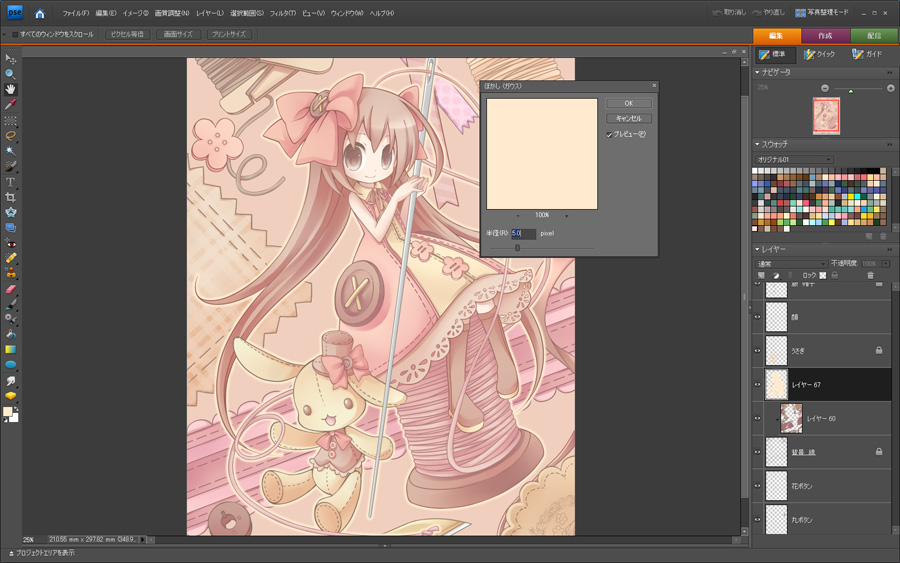Switch to the 配信 tab
The width and height of the screenshot is (900, 563).
874,36
